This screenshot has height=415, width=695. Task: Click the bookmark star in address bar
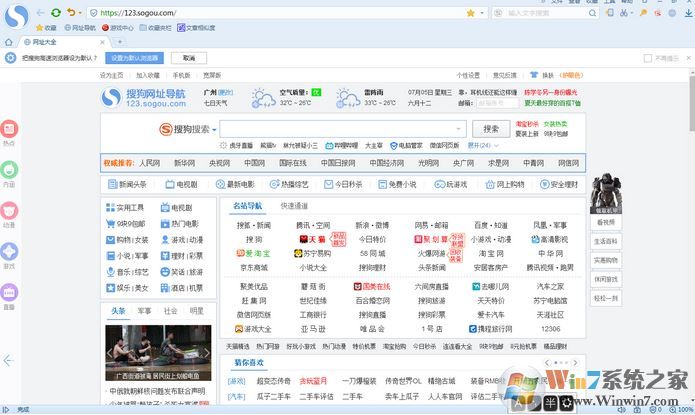[470, 13]
